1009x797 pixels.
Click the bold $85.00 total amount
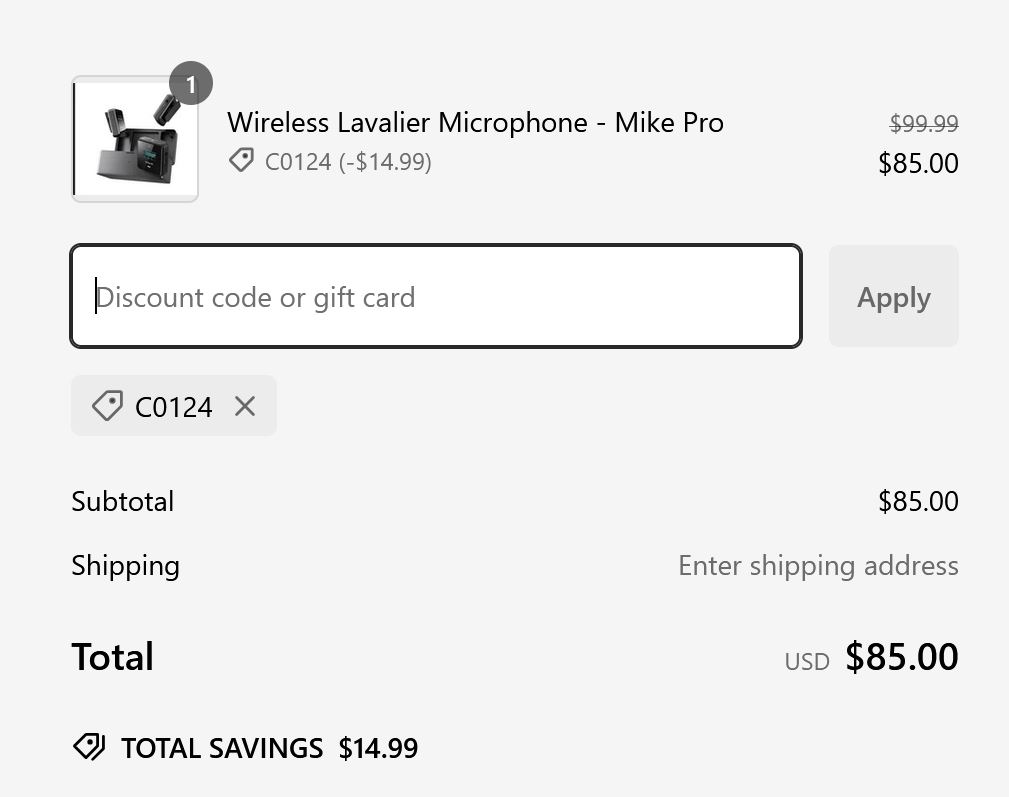(x=902, y=657)
